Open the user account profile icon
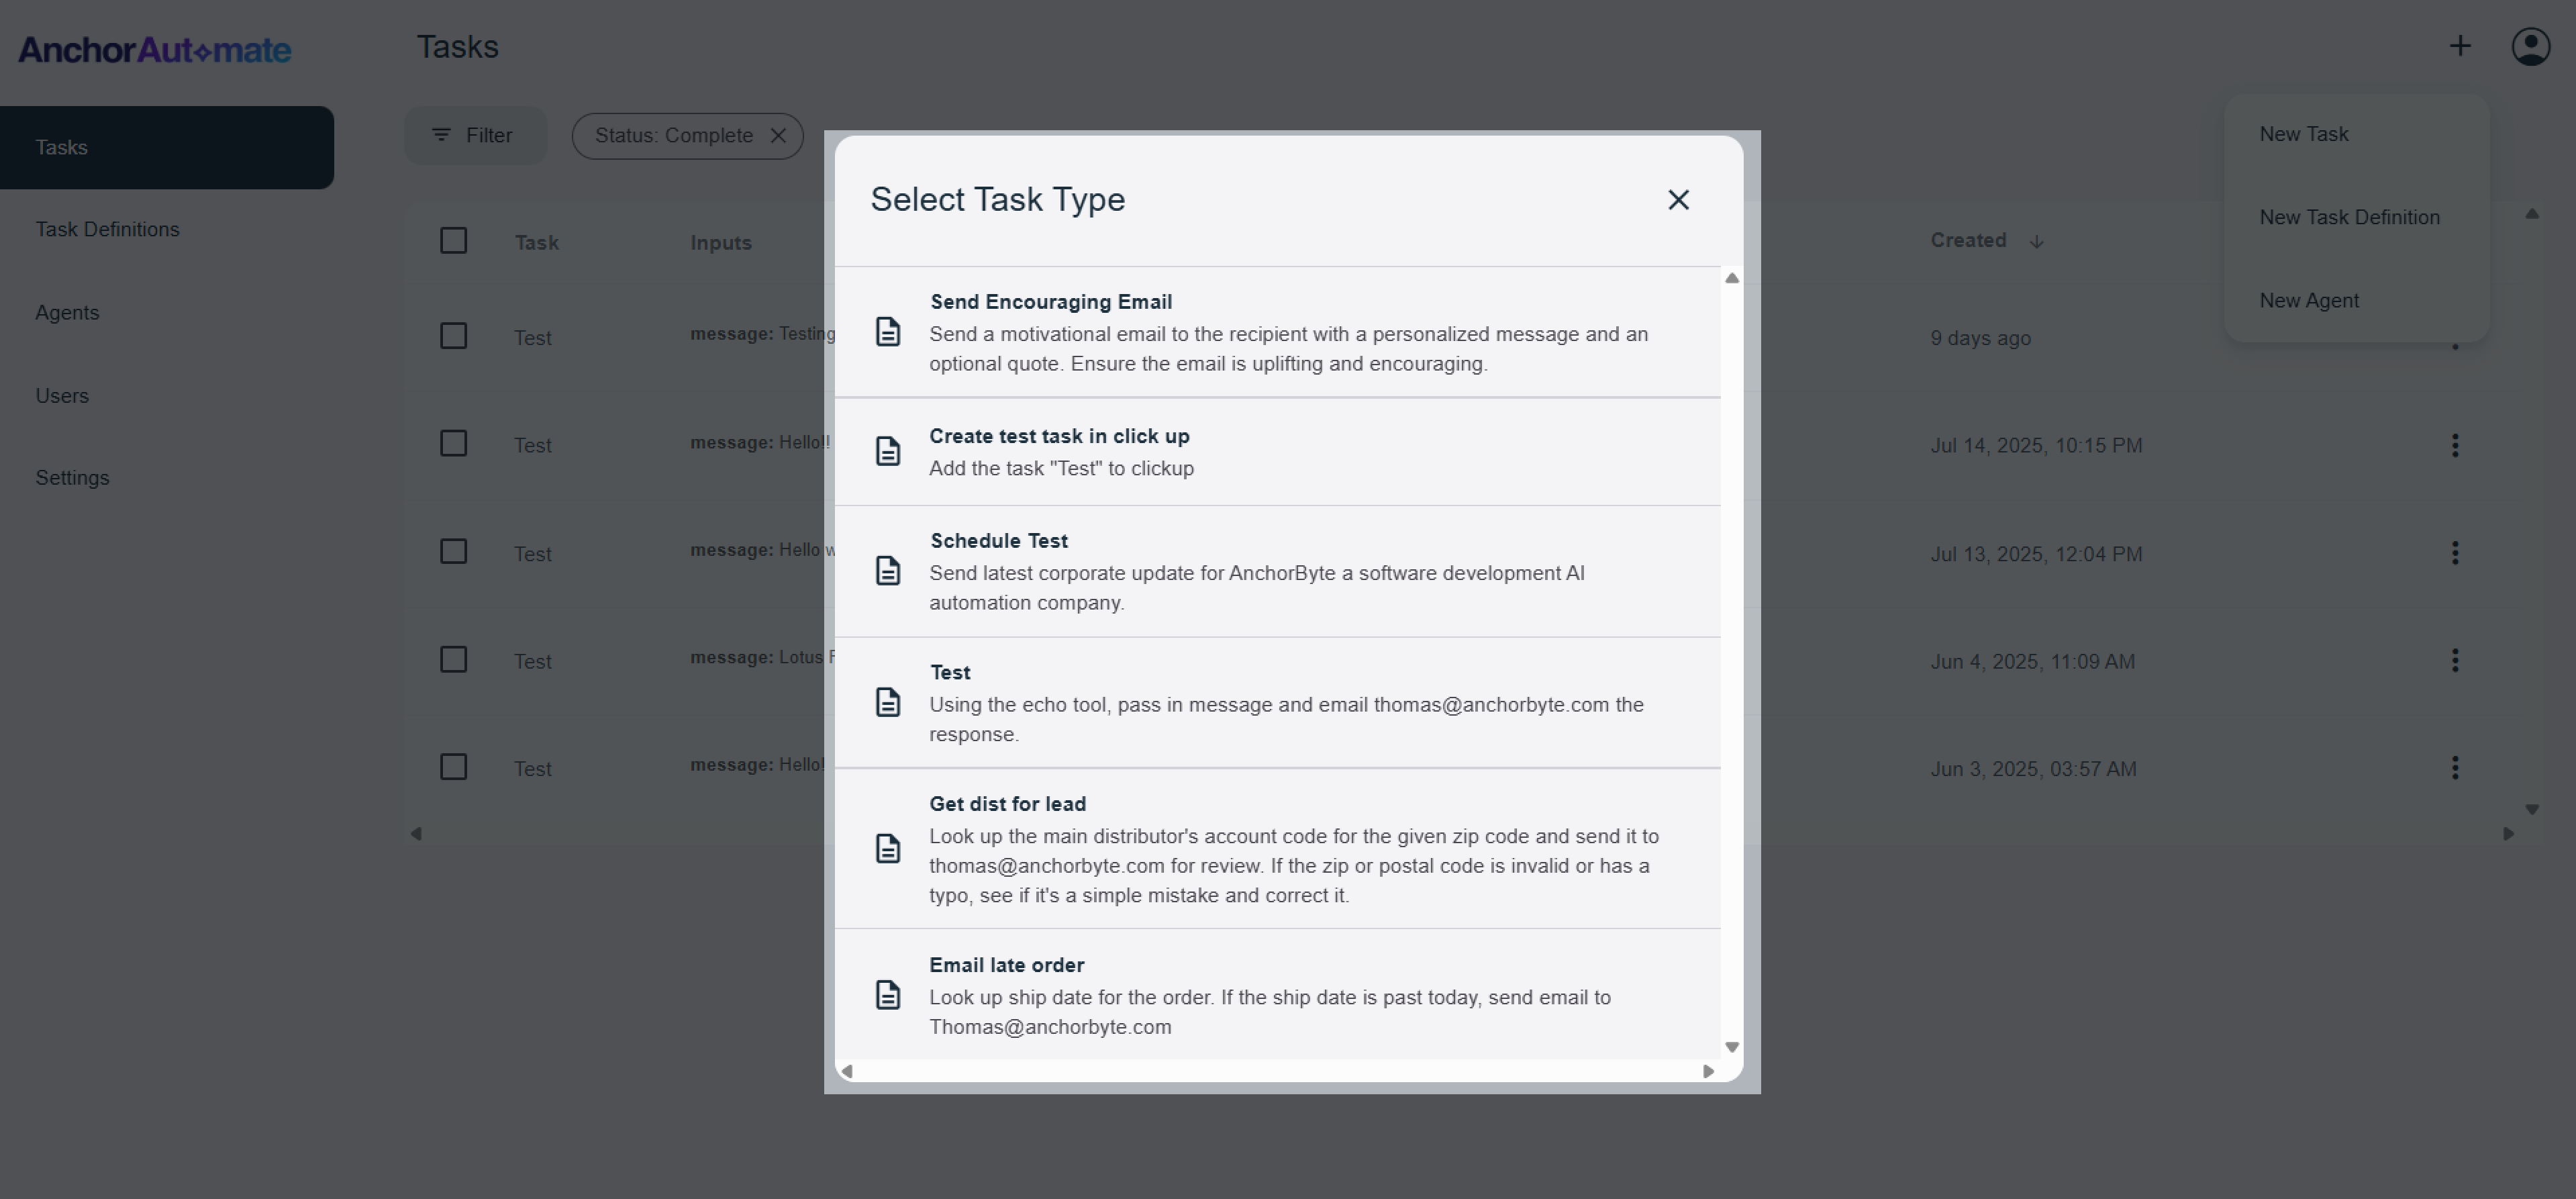 tap(2530, 46)
